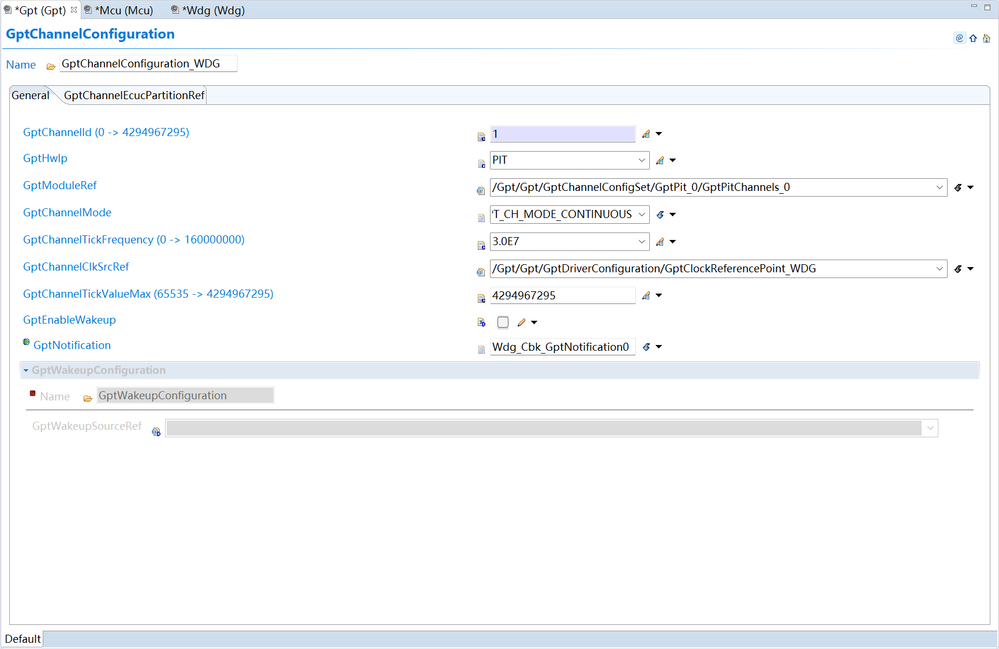Click the GptChannelId label link
Viewport: 999px width, 649px height.
click(106, 132)
